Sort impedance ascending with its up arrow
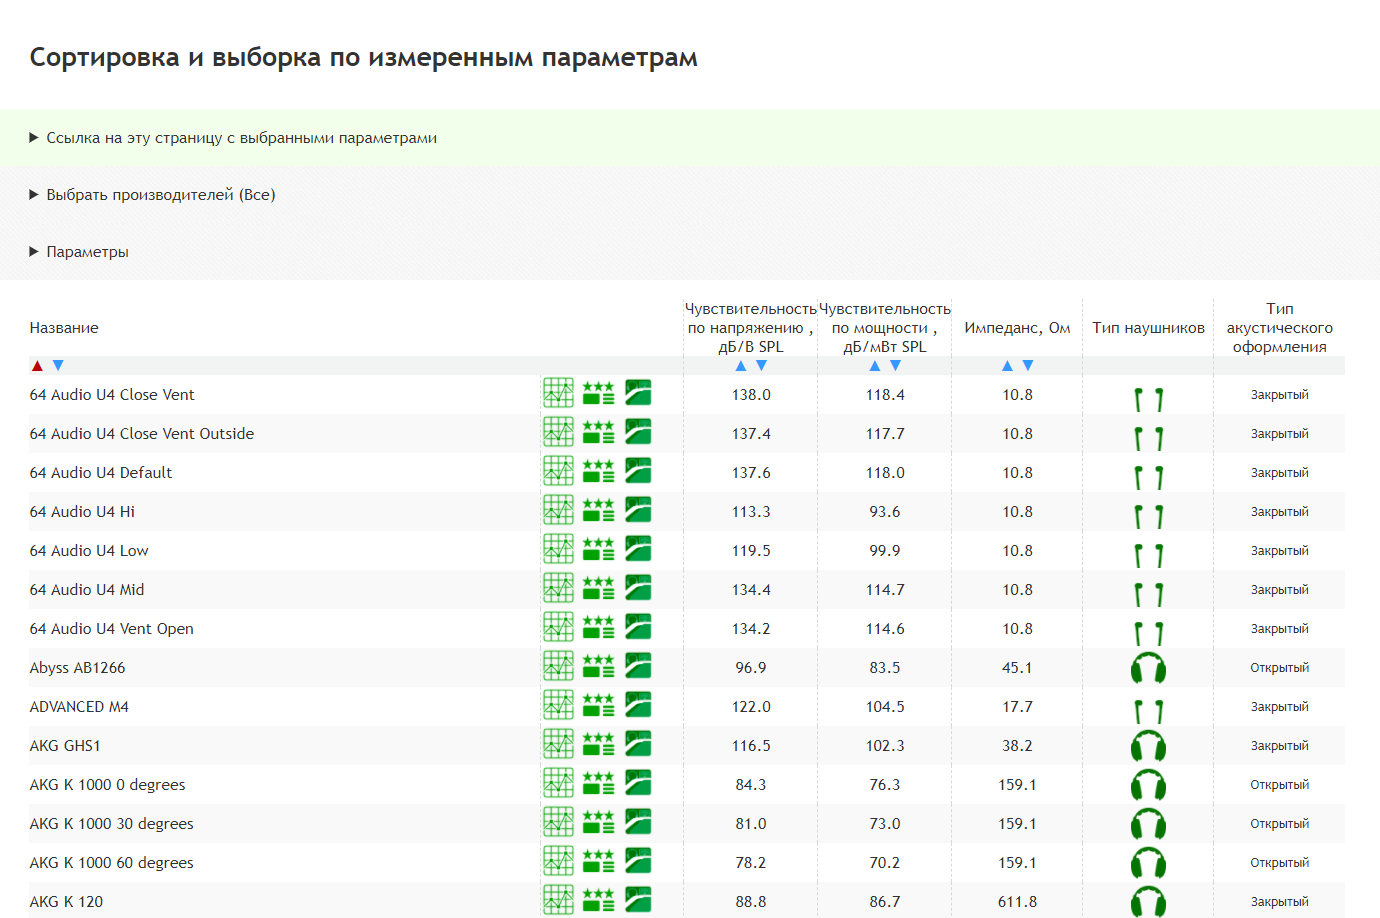The height and width of the screenshot is (918, 1380). coord(1007,366)
